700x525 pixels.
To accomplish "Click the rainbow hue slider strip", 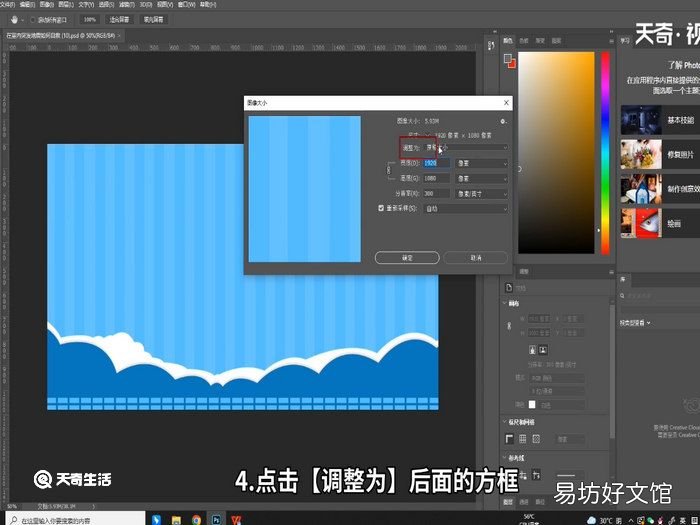I will pos(605,153).
